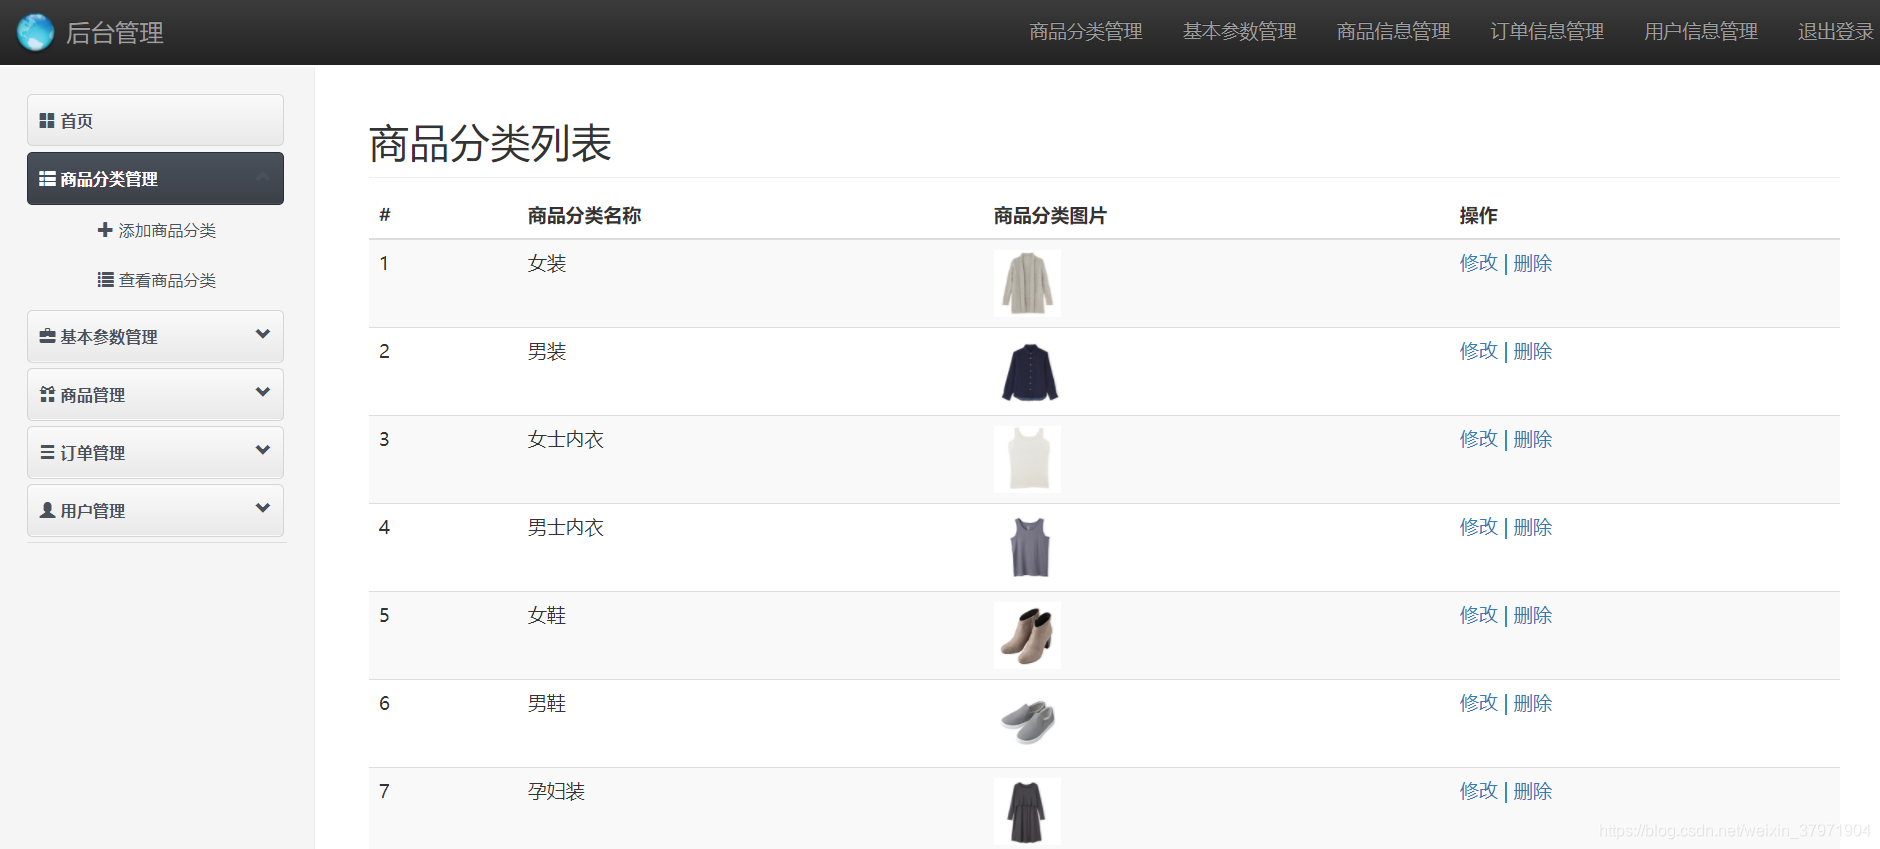Viewport: 1880px width, 849px height.
Task: Click the 女鞋 category name cell
Action: (x=547, y=615)
